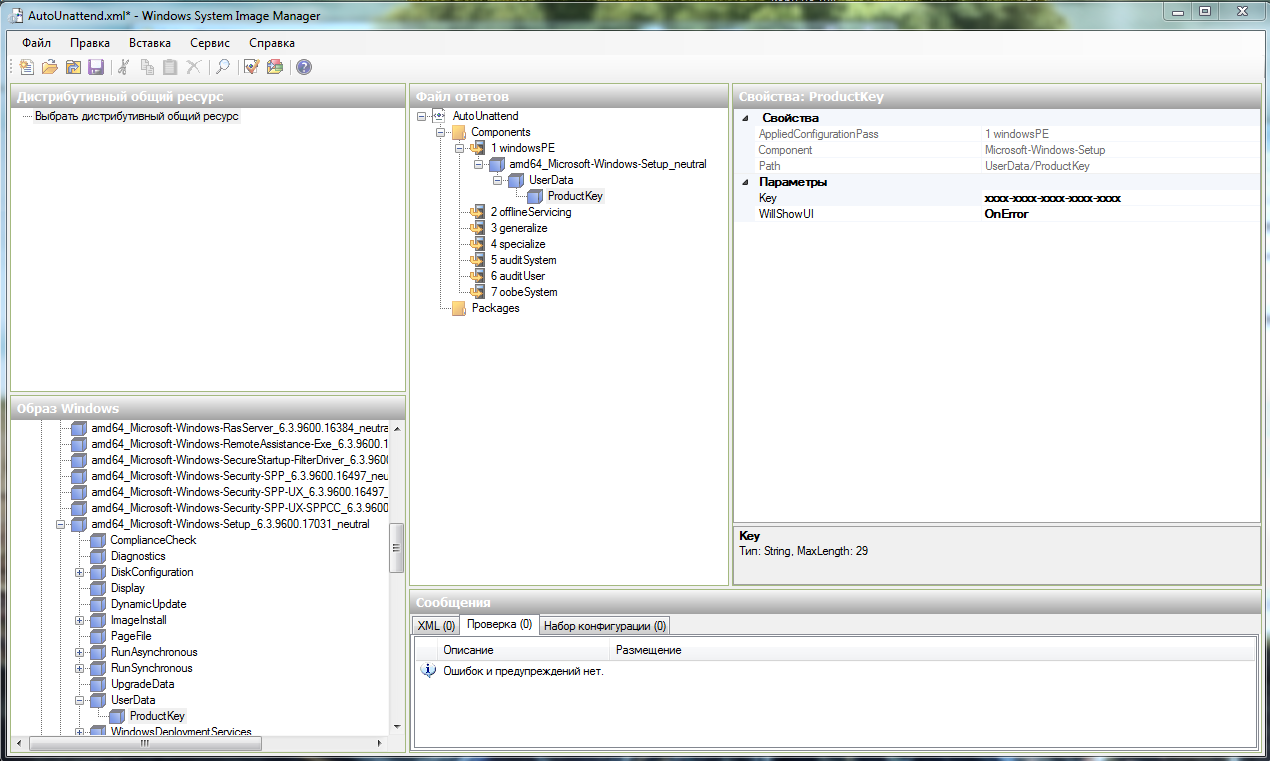Click the Open Answer File folder icon

[49, 67]
